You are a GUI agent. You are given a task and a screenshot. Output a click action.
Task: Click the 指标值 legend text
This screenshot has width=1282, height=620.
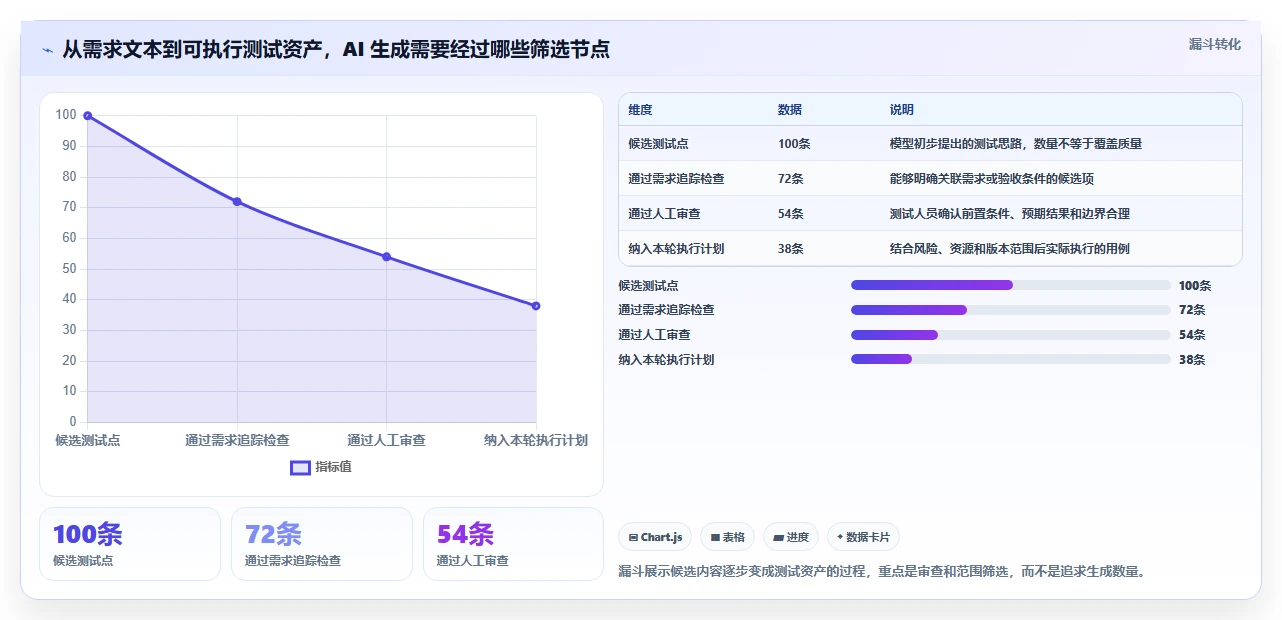tap(334, 467)
